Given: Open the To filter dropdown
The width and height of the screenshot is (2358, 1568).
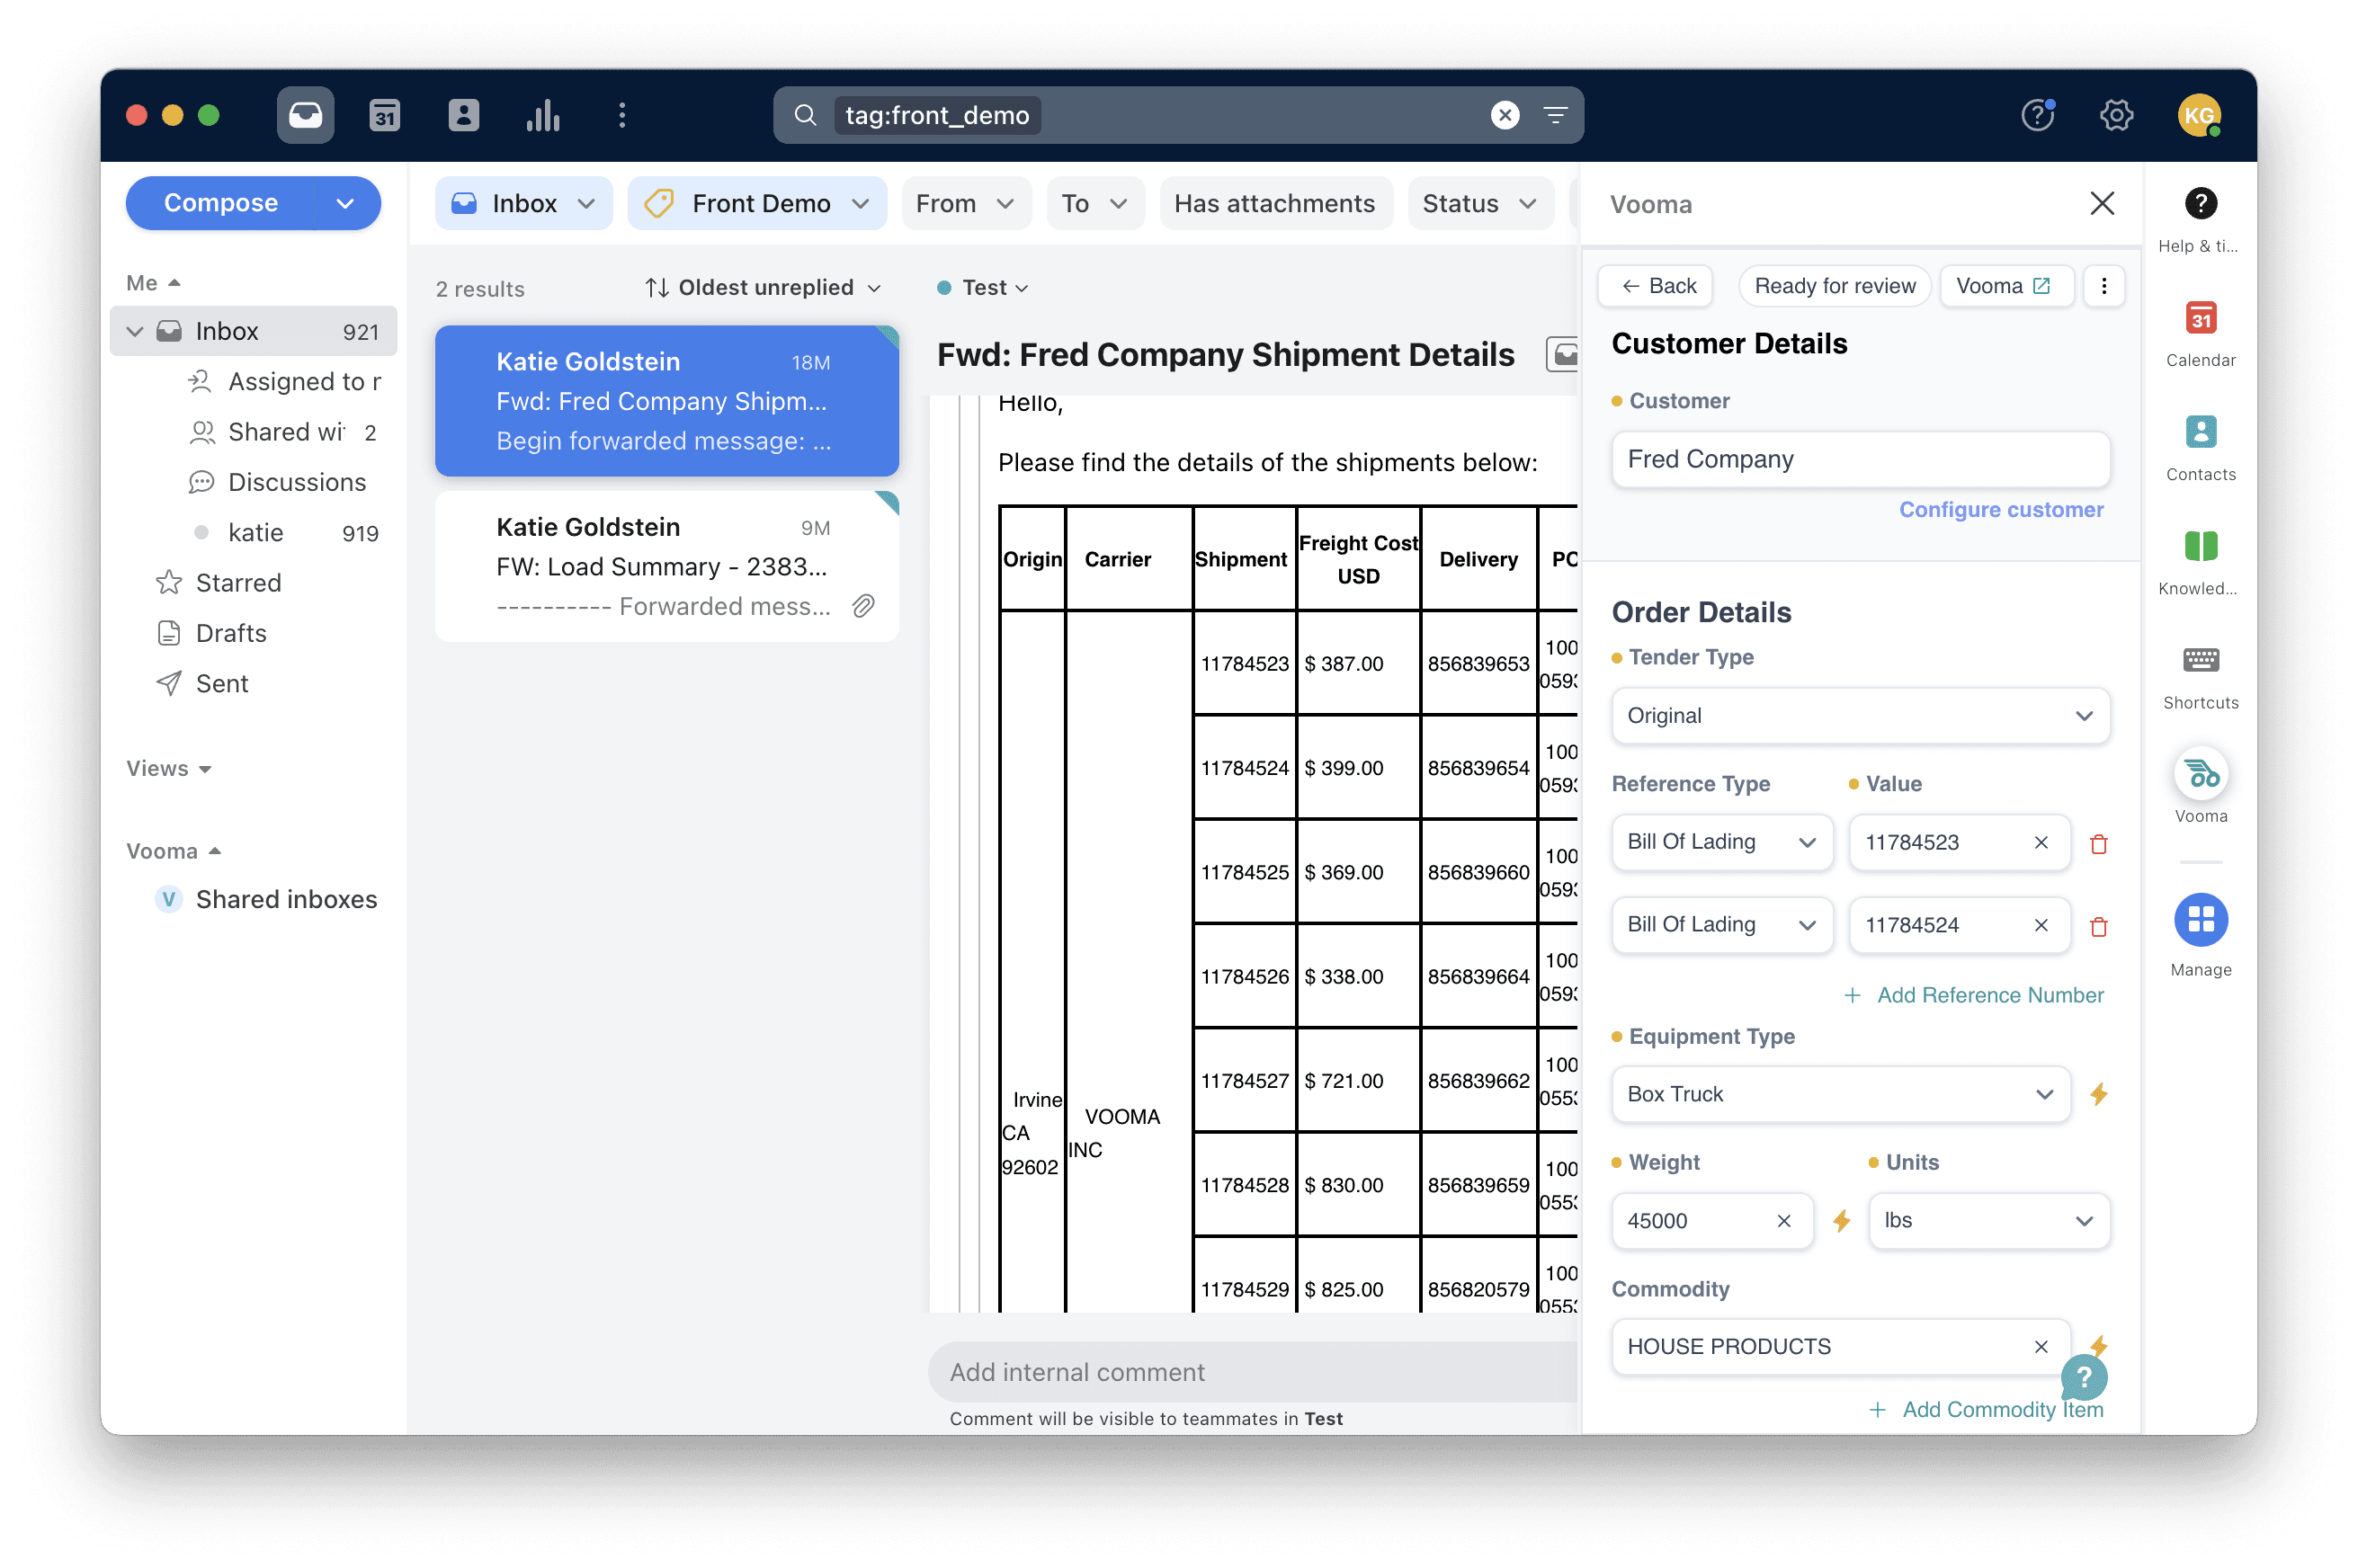Looking at the screenshot, I should click(x=1094, y=203).
